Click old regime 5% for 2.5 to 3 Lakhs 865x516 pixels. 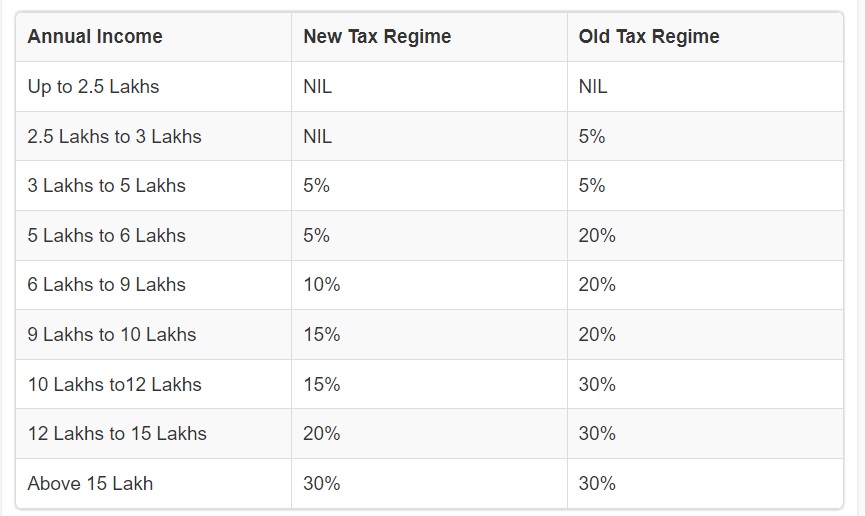click(592, 136)
